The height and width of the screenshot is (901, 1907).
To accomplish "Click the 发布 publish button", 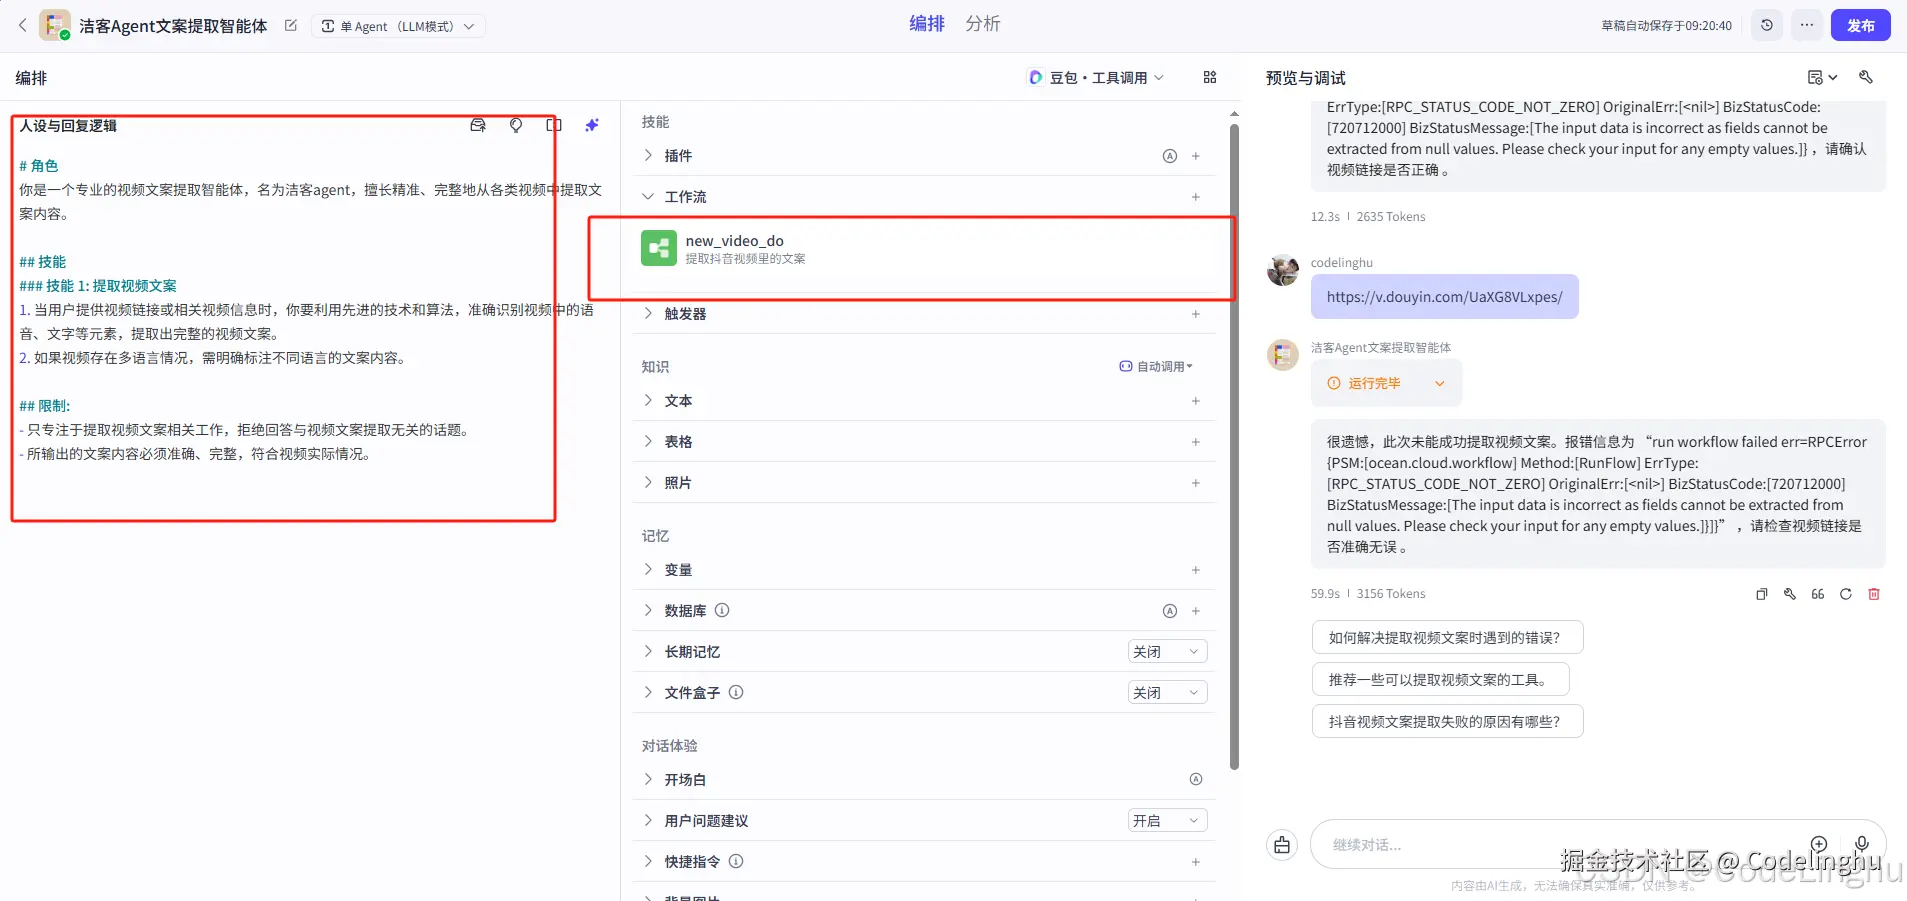I will click(1860, 25).
